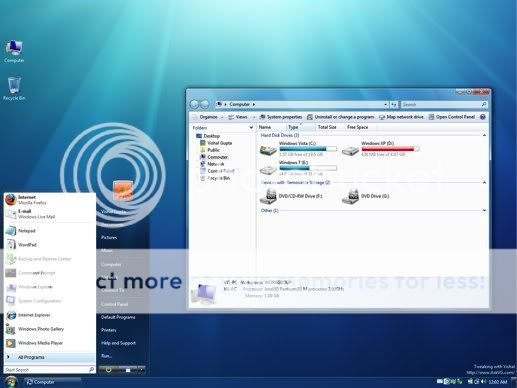Launch Windows Media Player
The image size is (517, 388).
point(49,343)
